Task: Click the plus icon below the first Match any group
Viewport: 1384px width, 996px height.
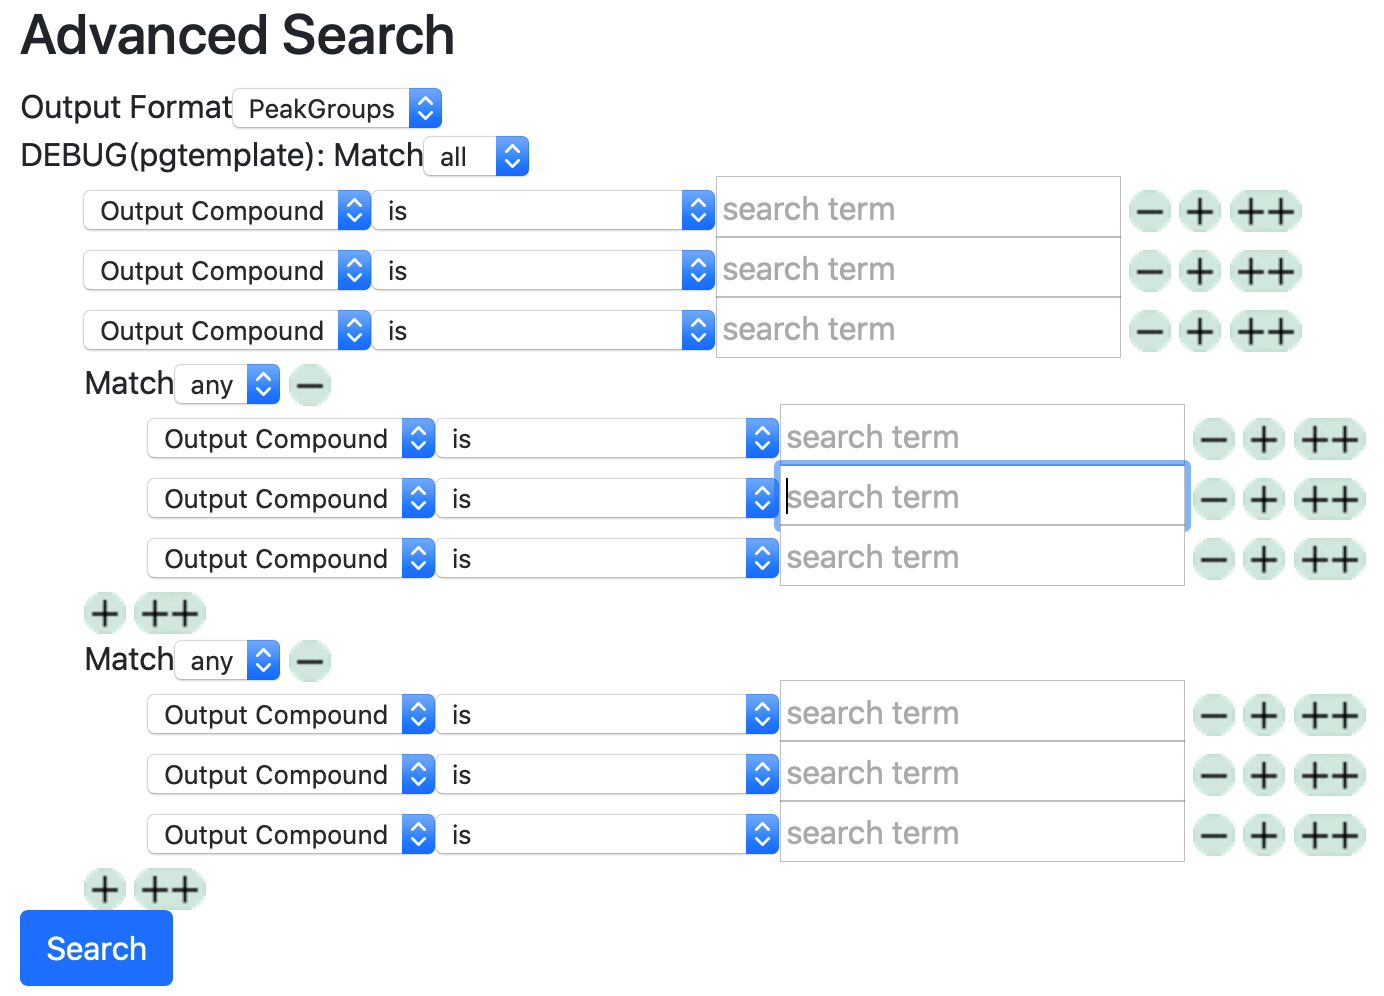Action: (105, 613)
